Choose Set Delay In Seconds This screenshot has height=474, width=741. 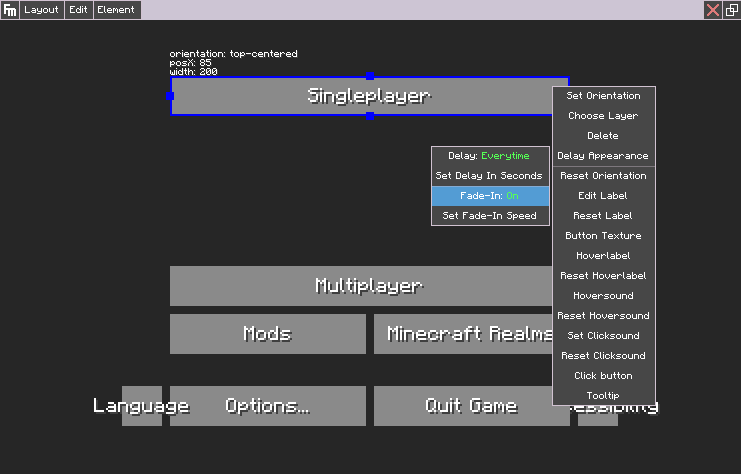click(490, 176)
